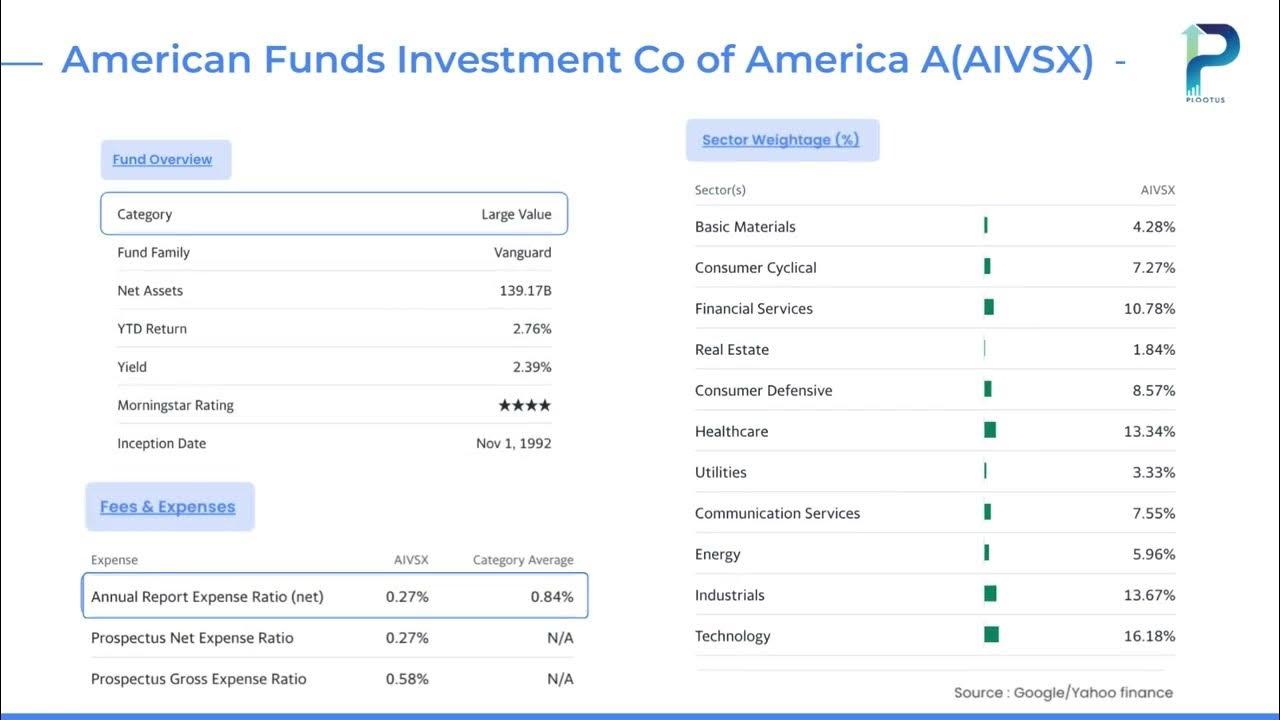Click the Sector Weightage (%) heading link
Image resolution: width=1280 pixels, height=720 pixels.
pos(781,140)
